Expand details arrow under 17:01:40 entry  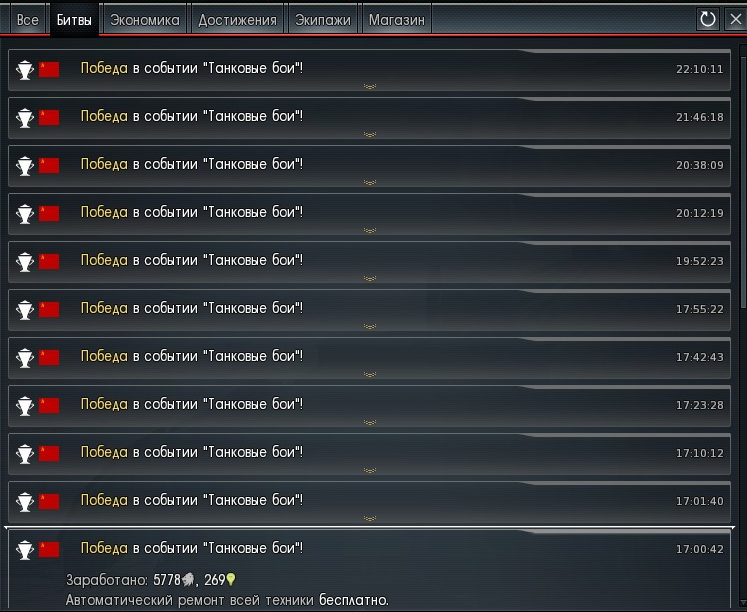coord(370,518)
